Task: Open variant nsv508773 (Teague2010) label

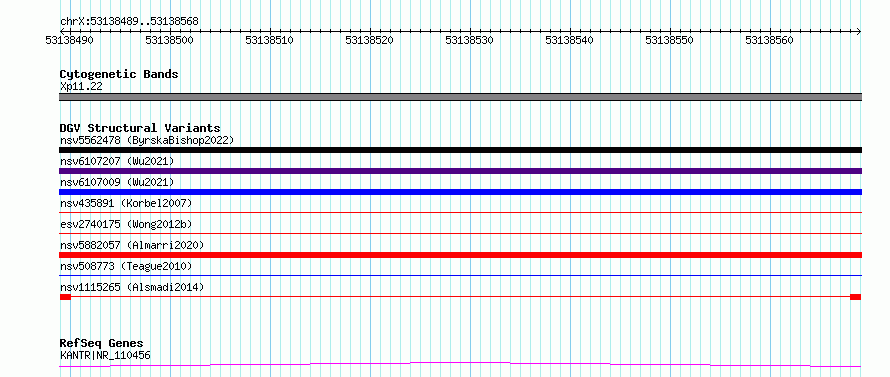Action: 126,266
